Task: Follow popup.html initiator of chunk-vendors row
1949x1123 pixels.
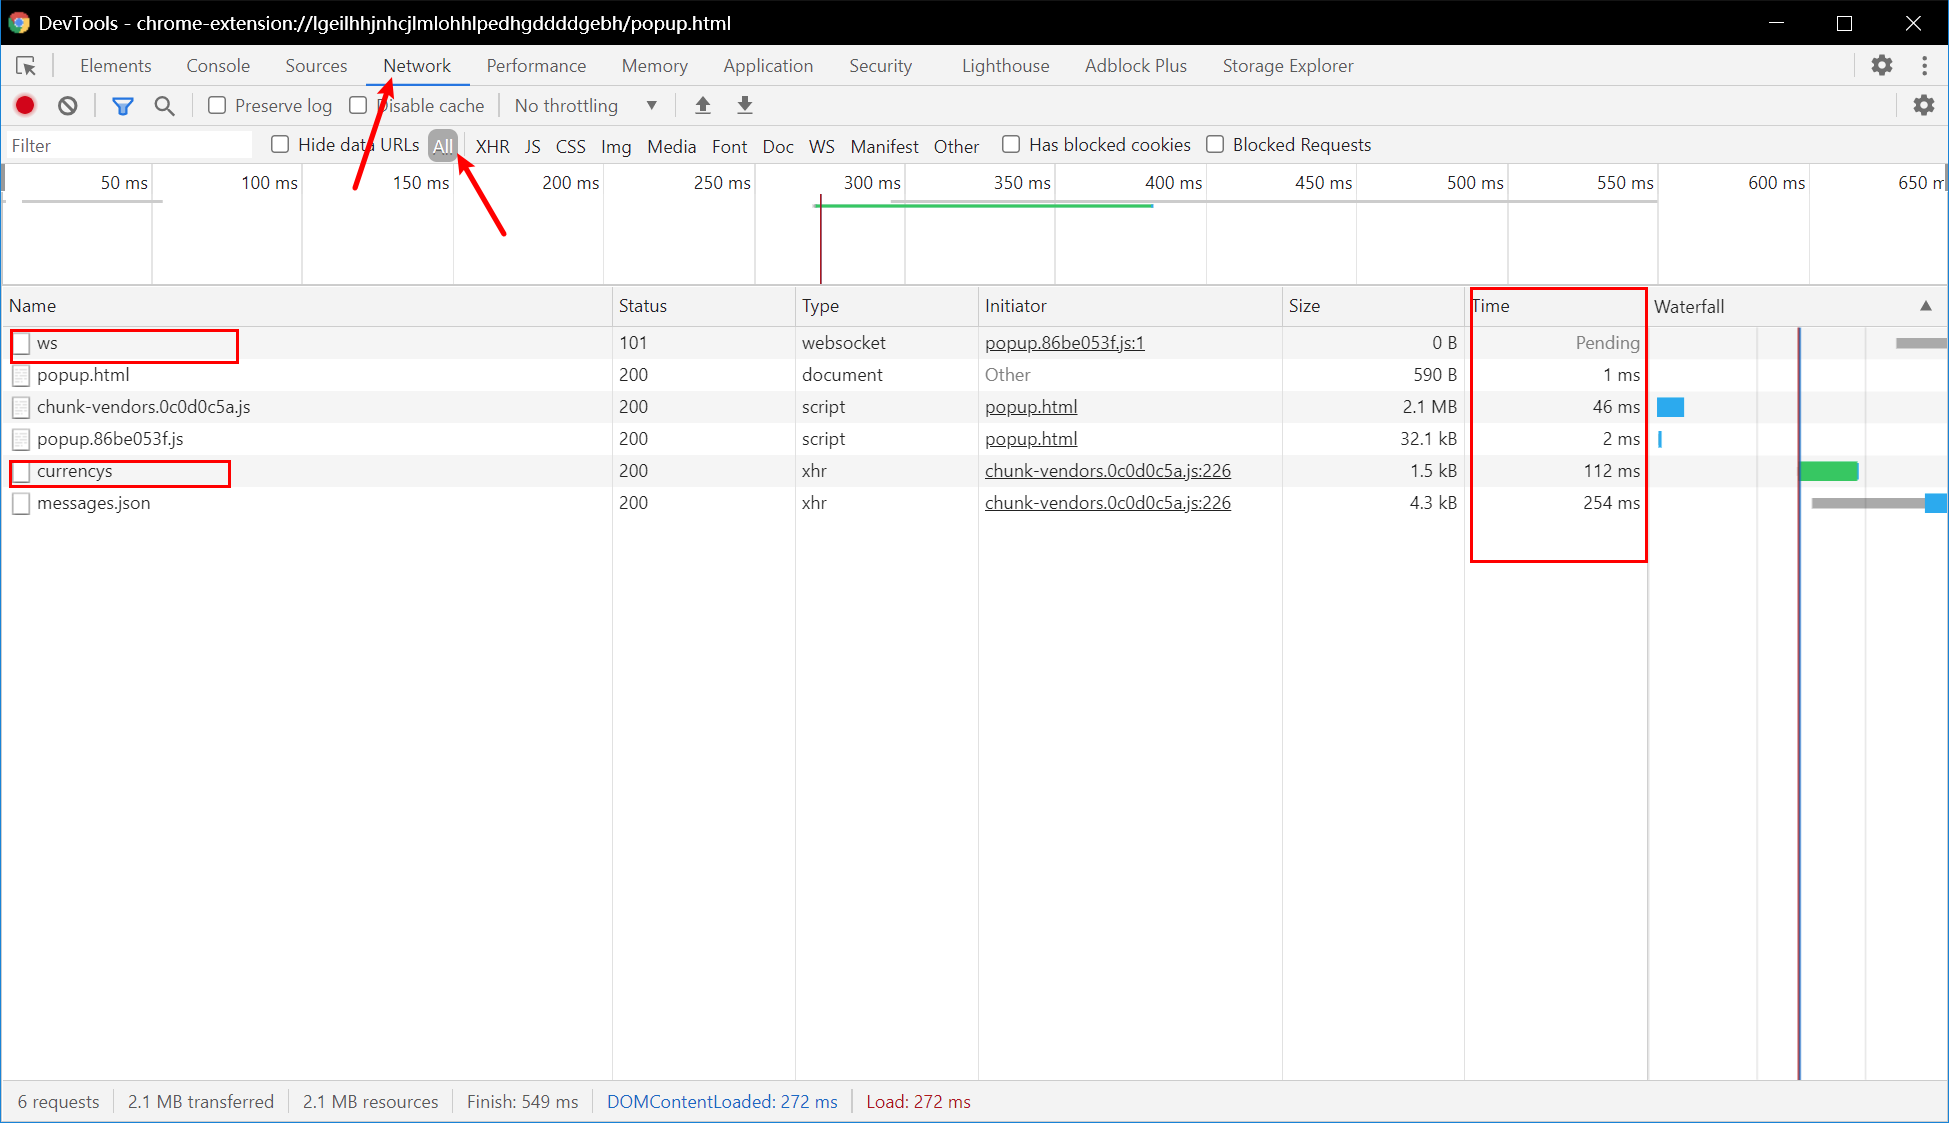Action: click(x=1031, y=407)
